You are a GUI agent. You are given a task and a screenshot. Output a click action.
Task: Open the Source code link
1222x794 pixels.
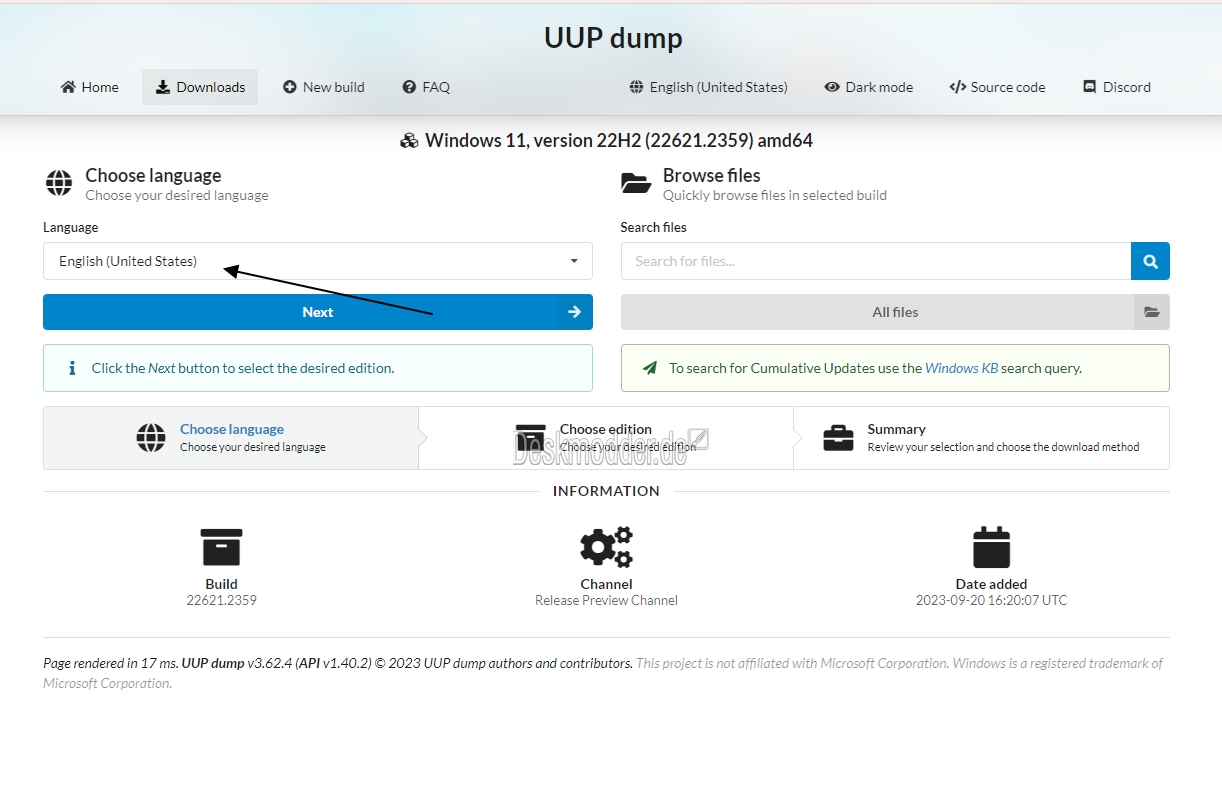pyautogui.click(x=997, y=87)
